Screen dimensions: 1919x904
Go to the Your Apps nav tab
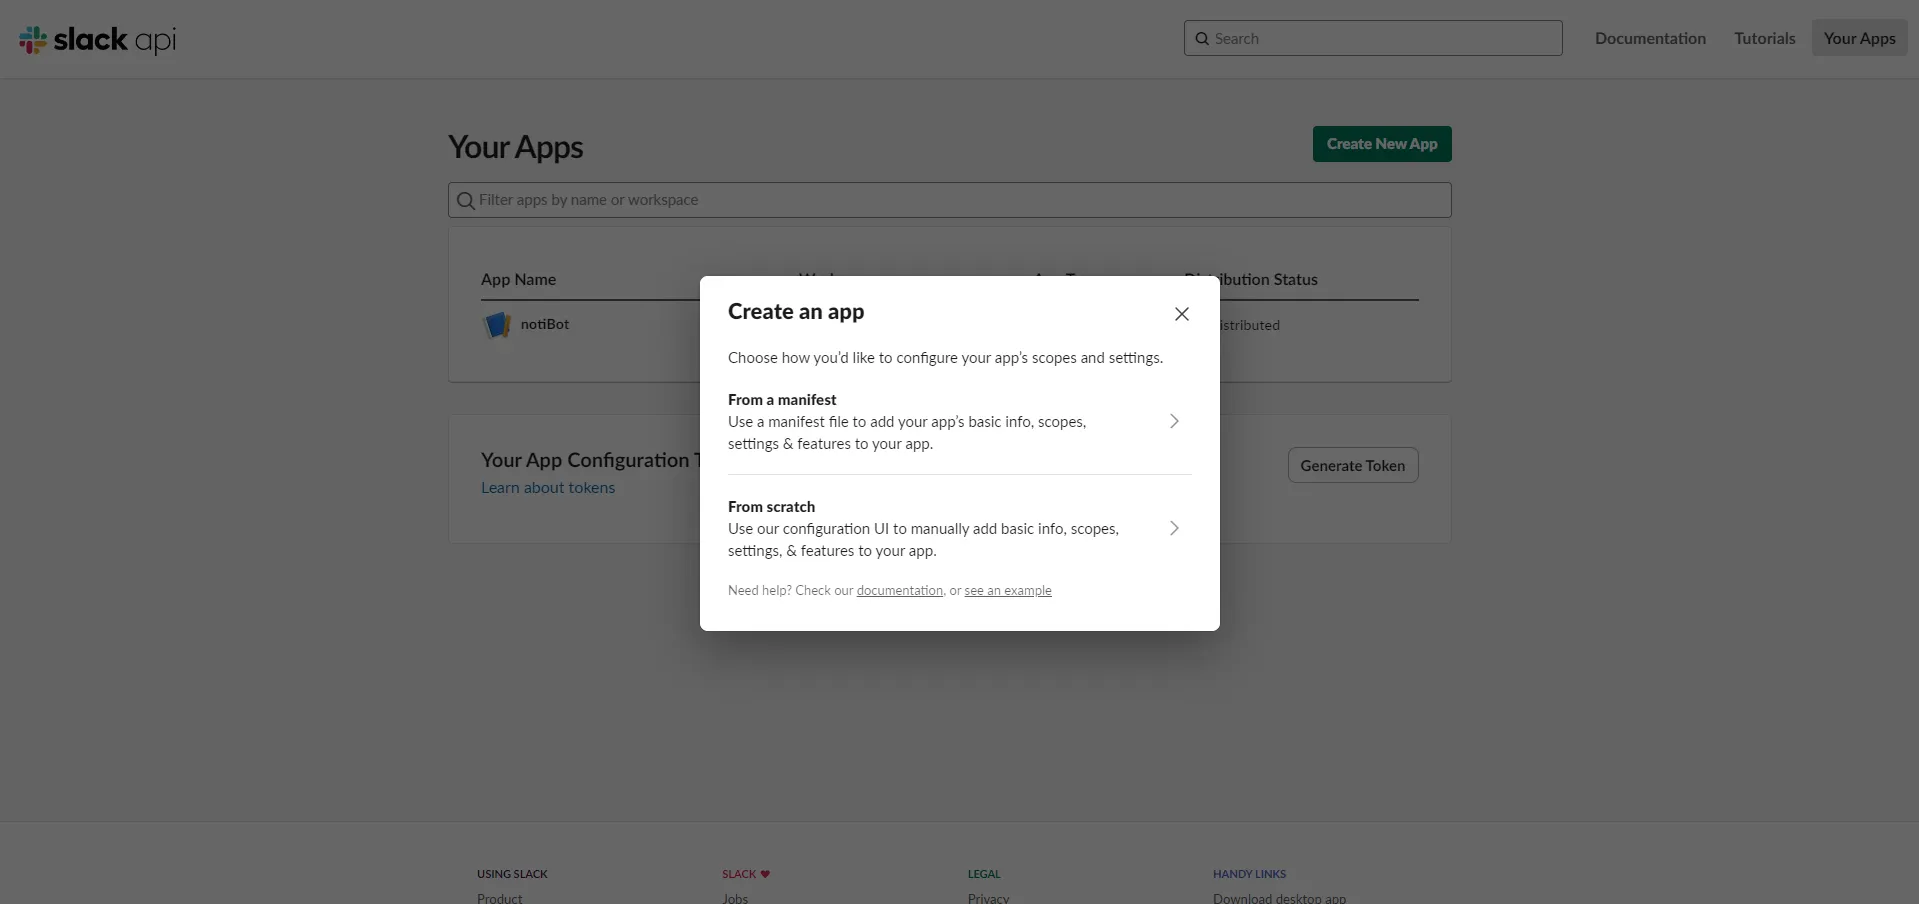[1859, 38]
